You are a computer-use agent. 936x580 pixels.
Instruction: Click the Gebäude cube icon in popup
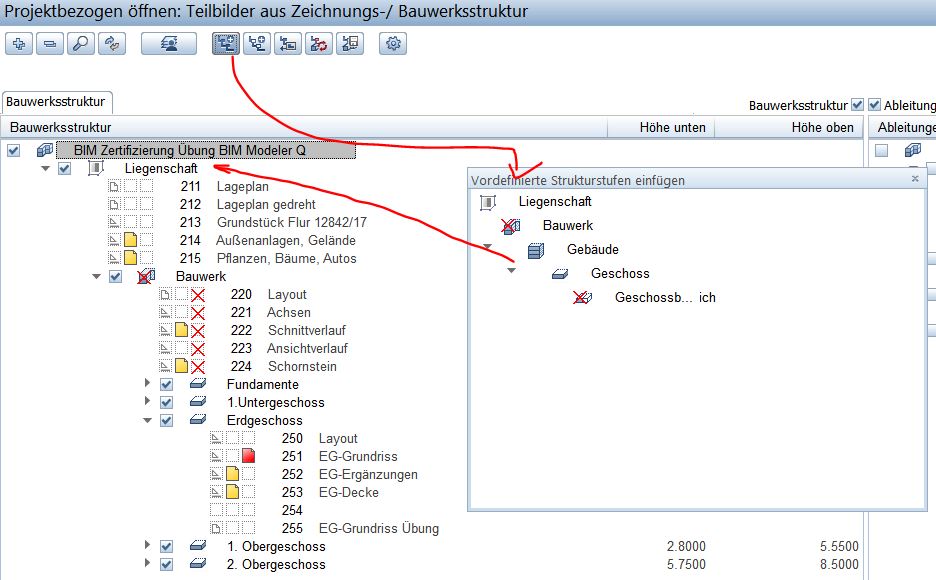(535, 250)
